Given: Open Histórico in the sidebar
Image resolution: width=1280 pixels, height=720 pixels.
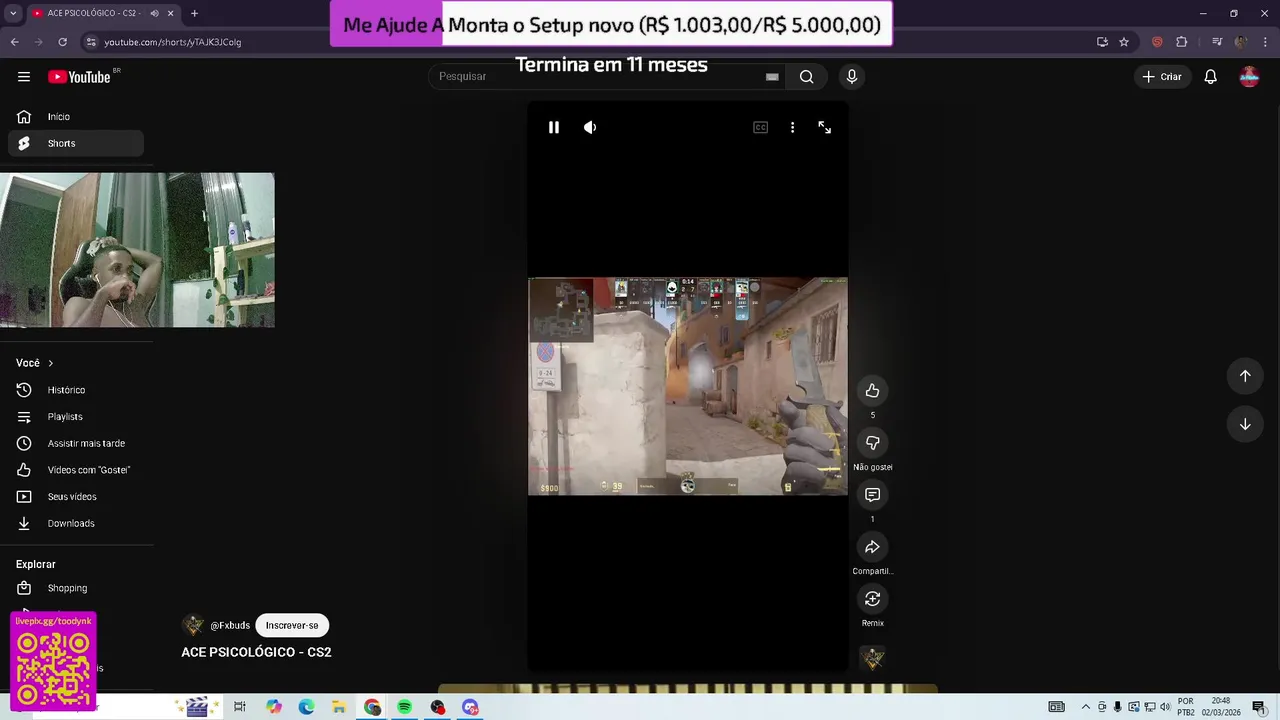Looking at the screenshot, I should click(76, 390).
